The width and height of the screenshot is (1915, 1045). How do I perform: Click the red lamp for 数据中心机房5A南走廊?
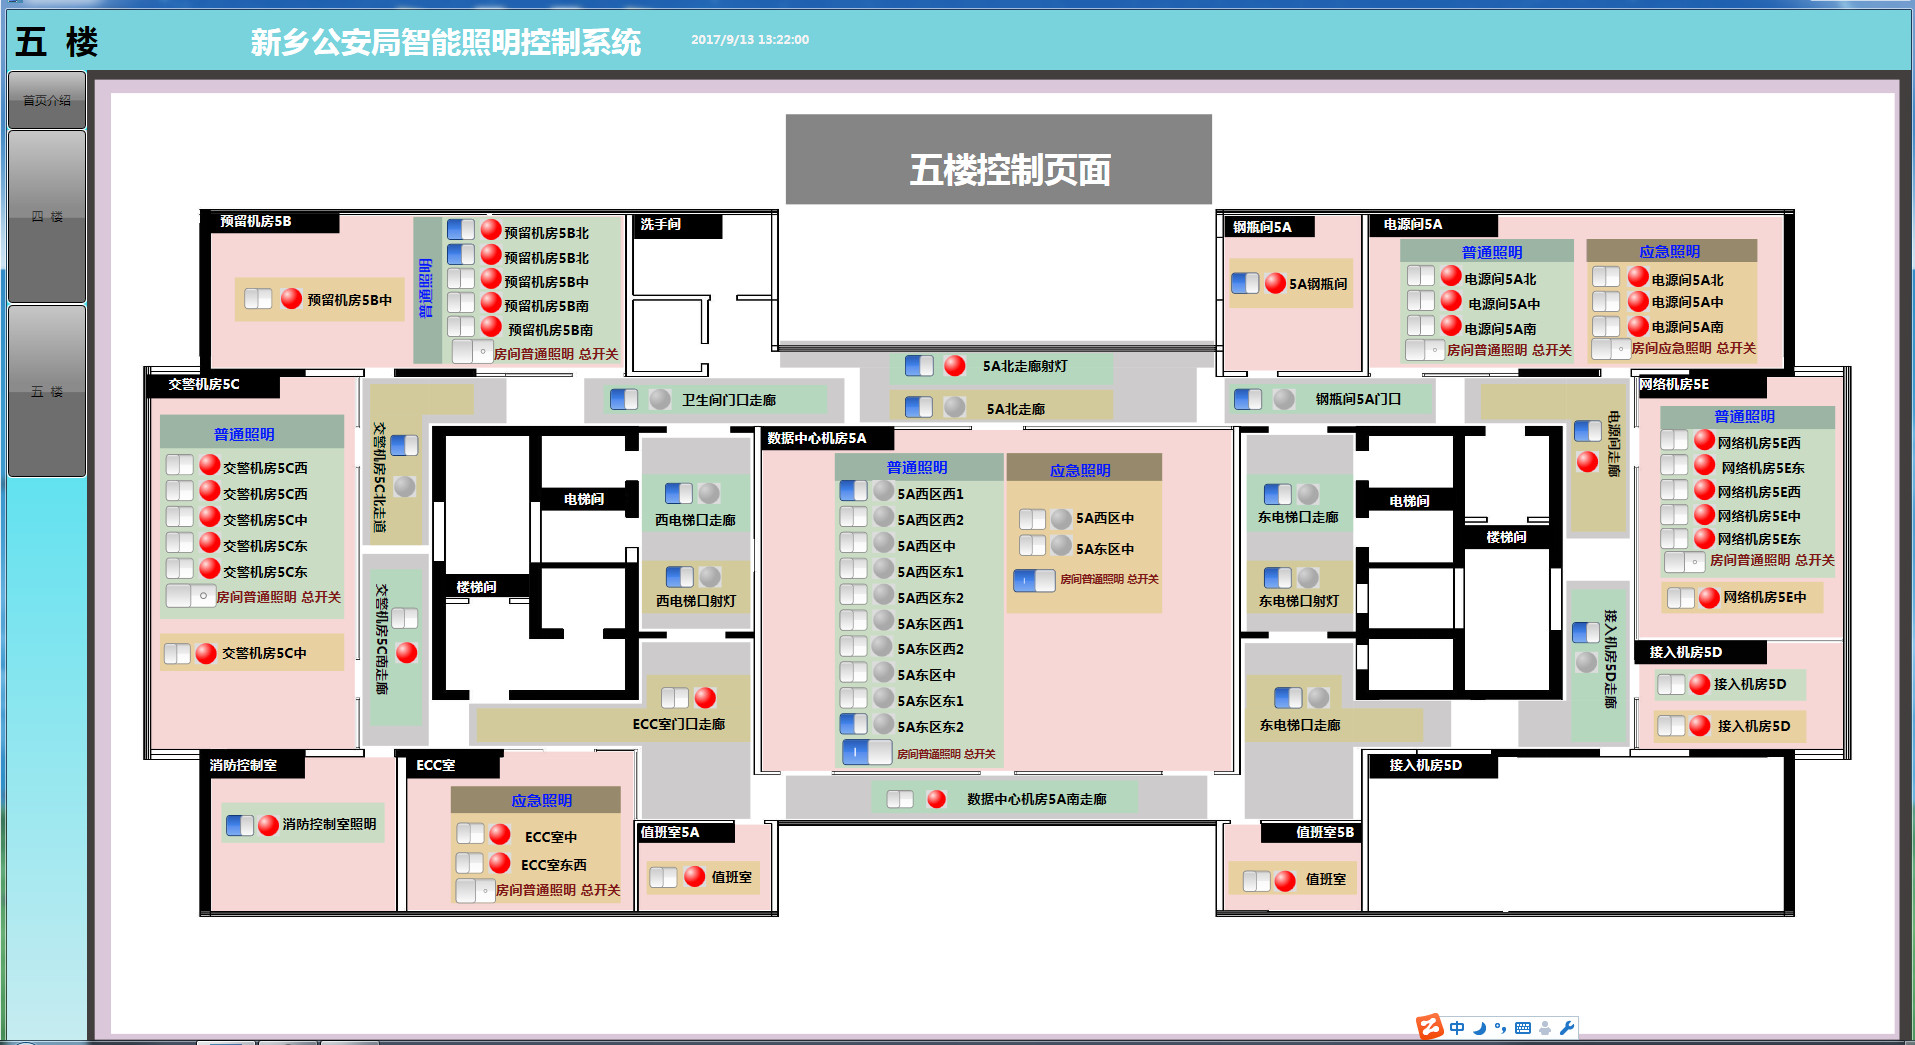point(936,799)
